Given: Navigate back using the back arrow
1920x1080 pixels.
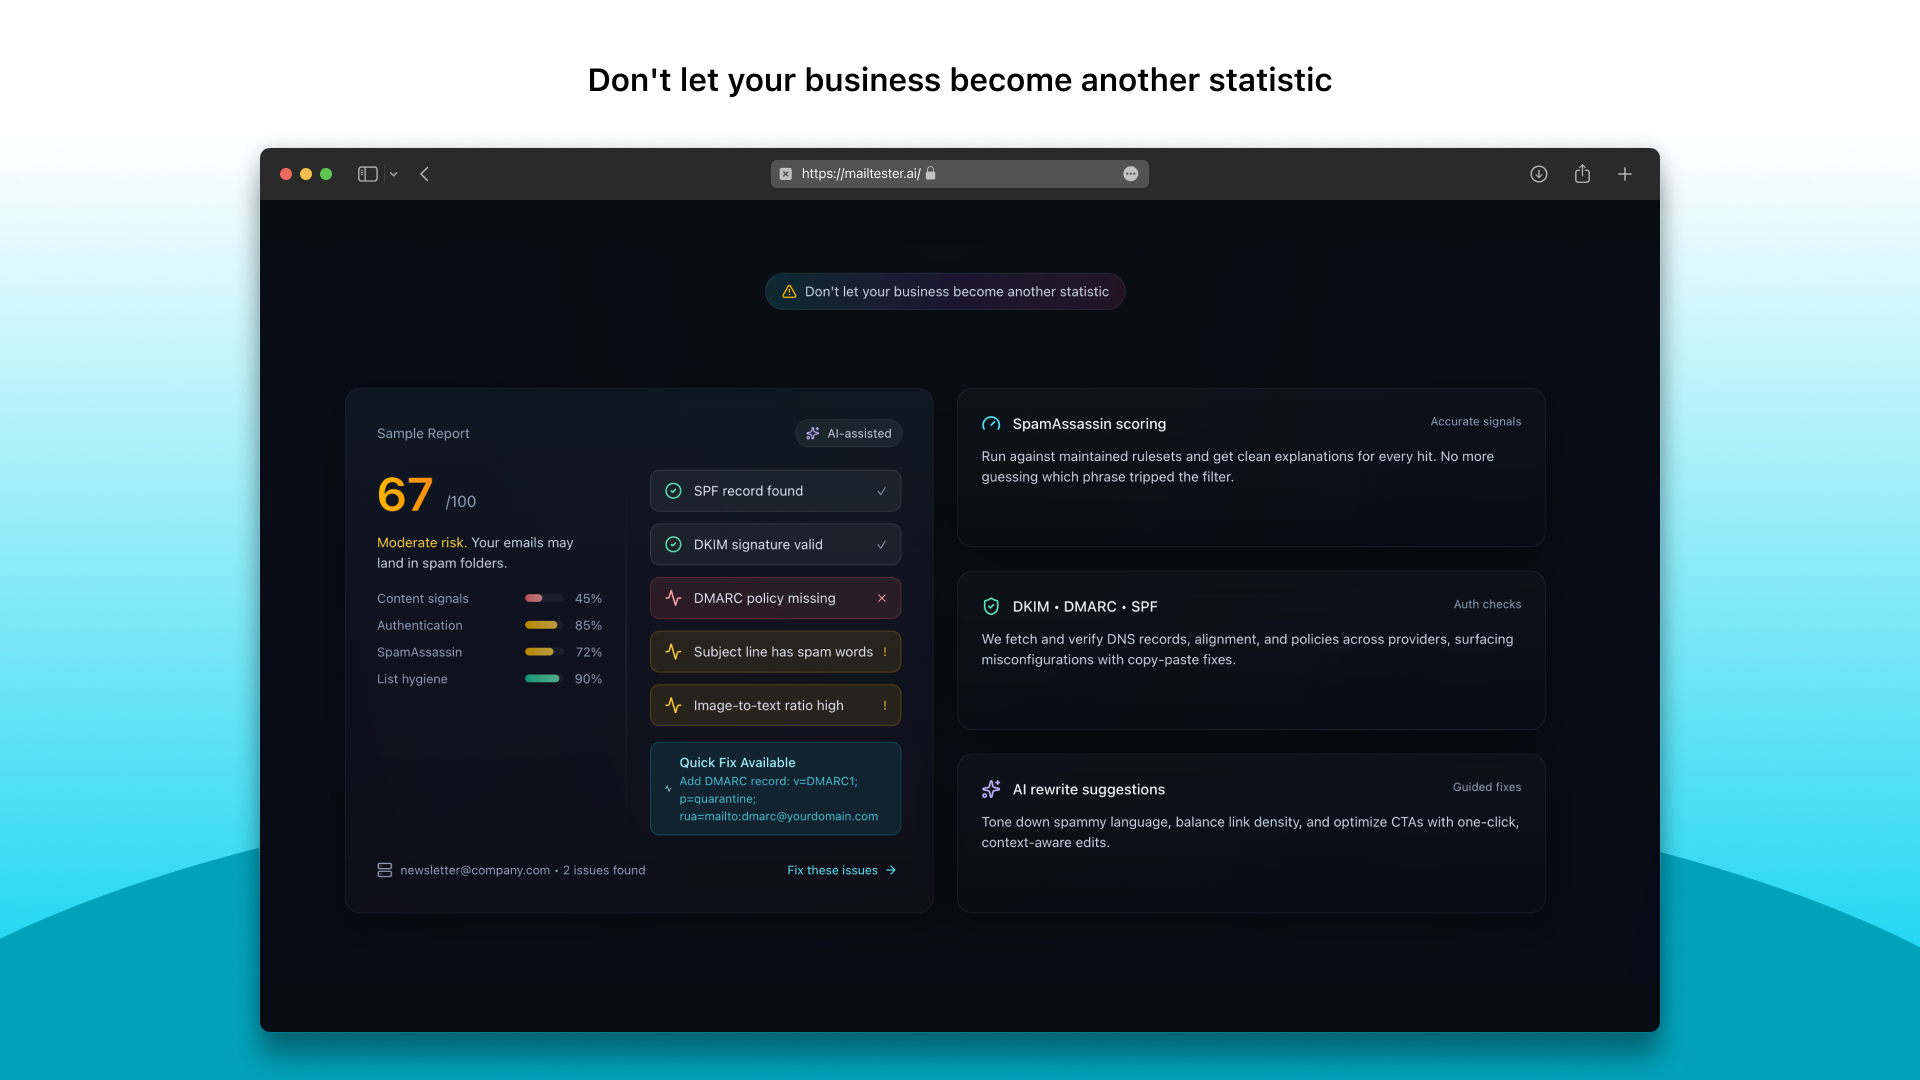Looking at the screenshot, I should pyautogui.click(x=425, y=173).
